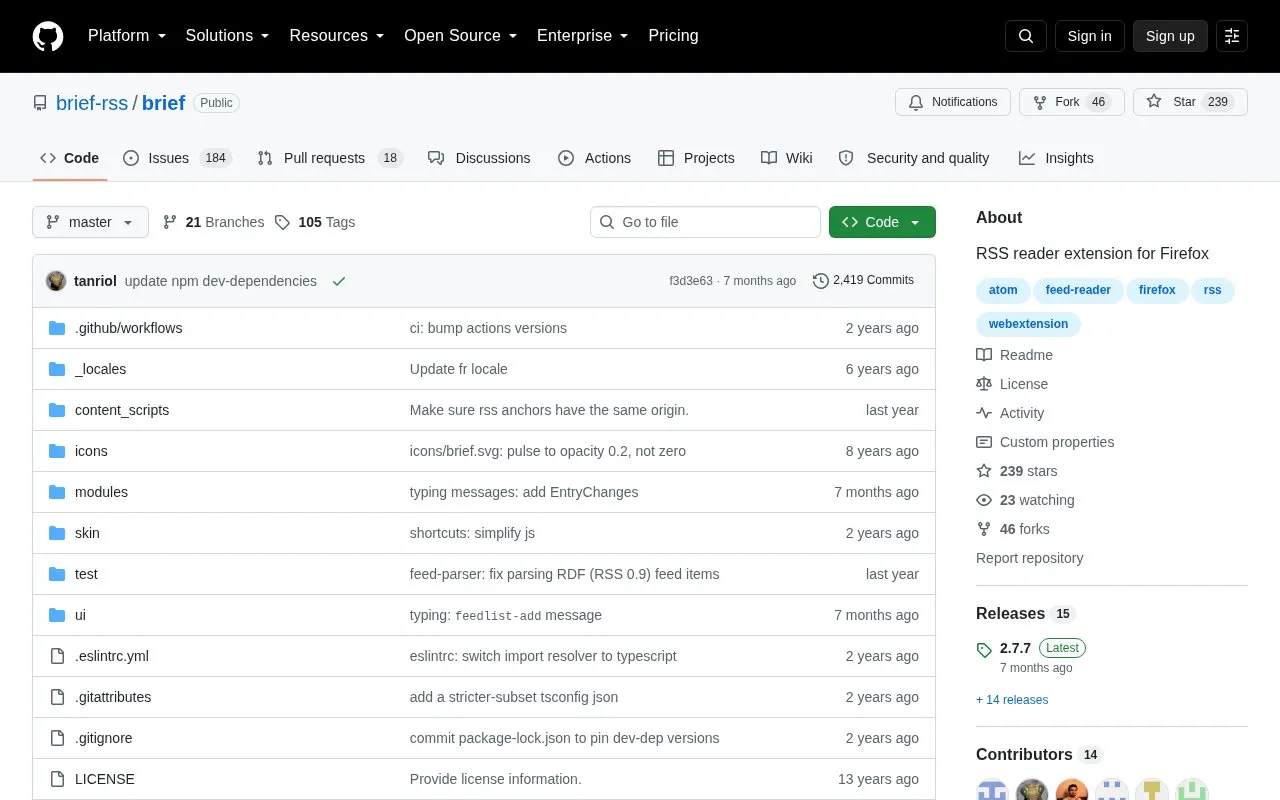Click the + 14 releases link
This screenshot has height=800, width=1280.
click(1012, 700)
